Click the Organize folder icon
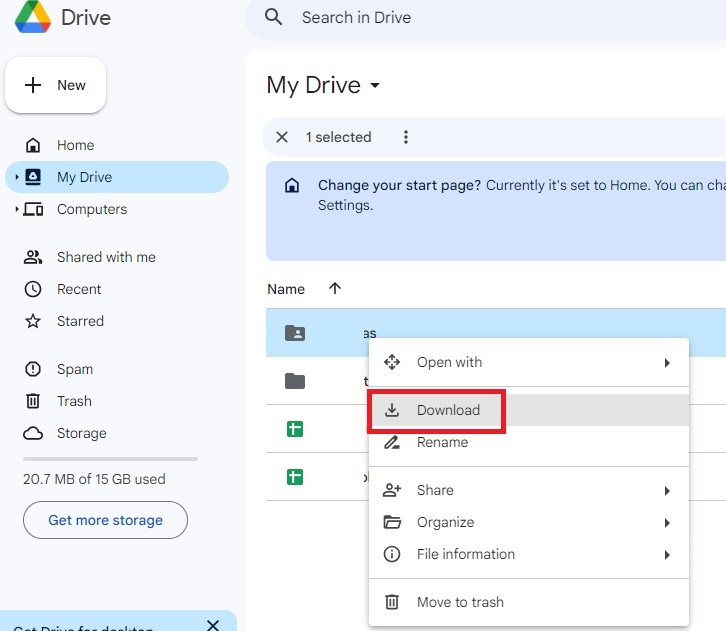Viewport: 726px width, 631px height. click(x=392, y=522)
